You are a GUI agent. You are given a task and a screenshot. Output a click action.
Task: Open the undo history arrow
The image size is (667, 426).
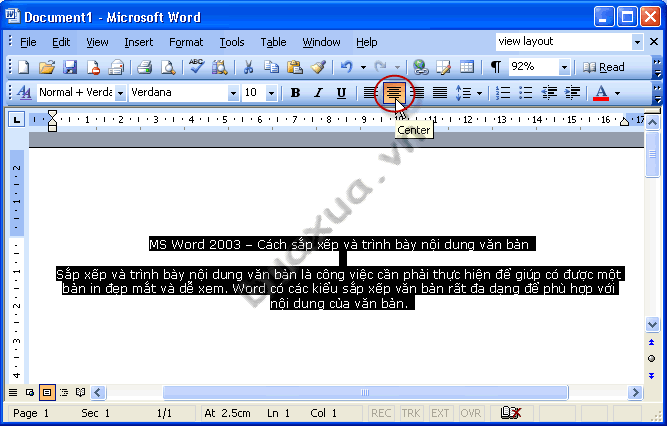coord(363,67)
